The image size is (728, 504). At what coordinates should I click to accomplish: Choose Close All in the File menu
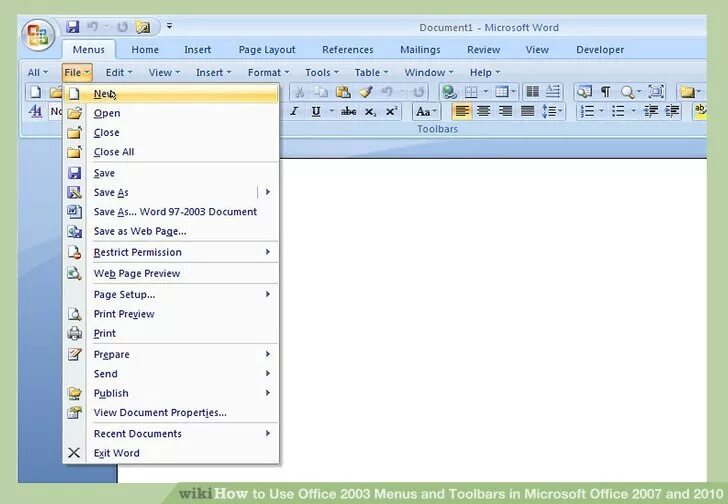click(x=171, y=152)
